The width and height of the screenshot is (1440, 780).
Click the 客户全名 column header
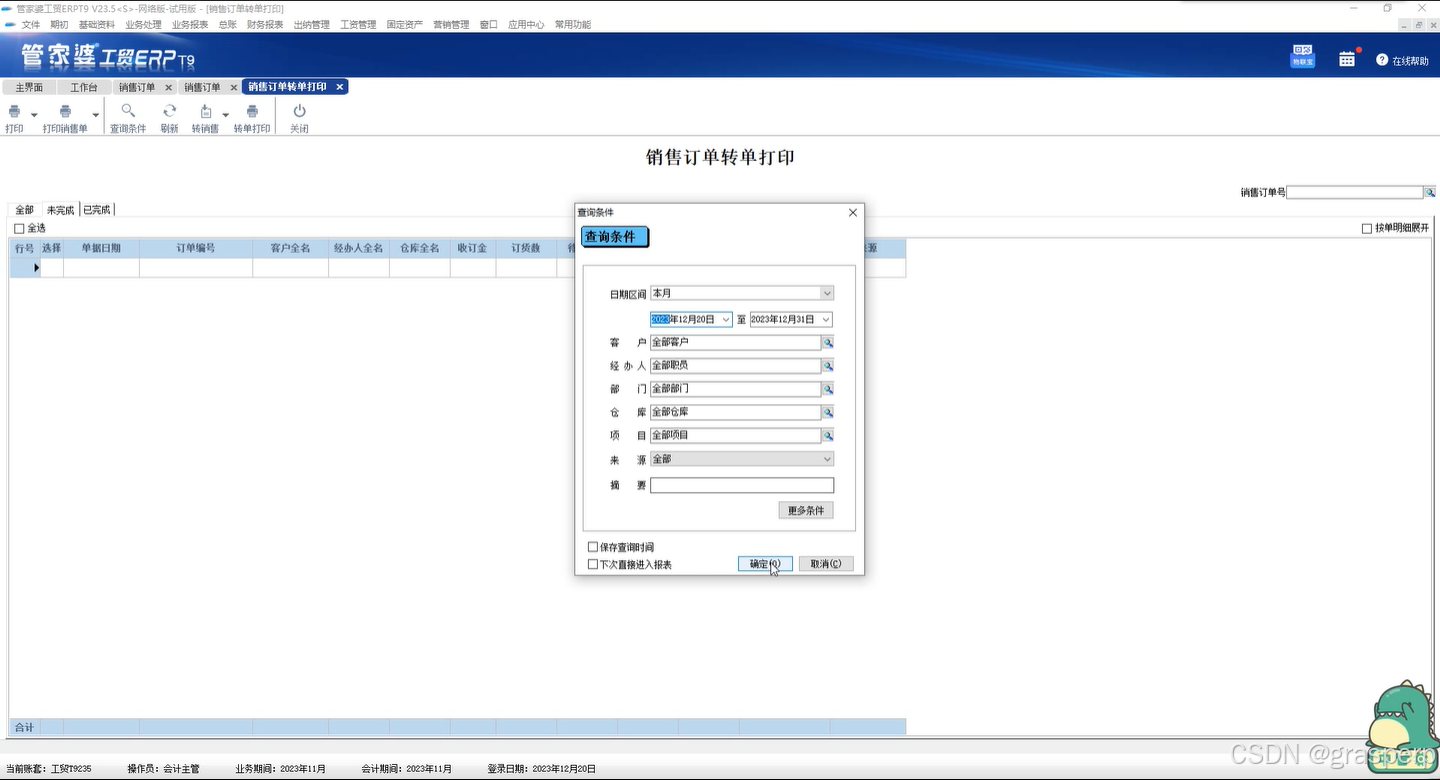pyautogui.click(x=291, y=248)
